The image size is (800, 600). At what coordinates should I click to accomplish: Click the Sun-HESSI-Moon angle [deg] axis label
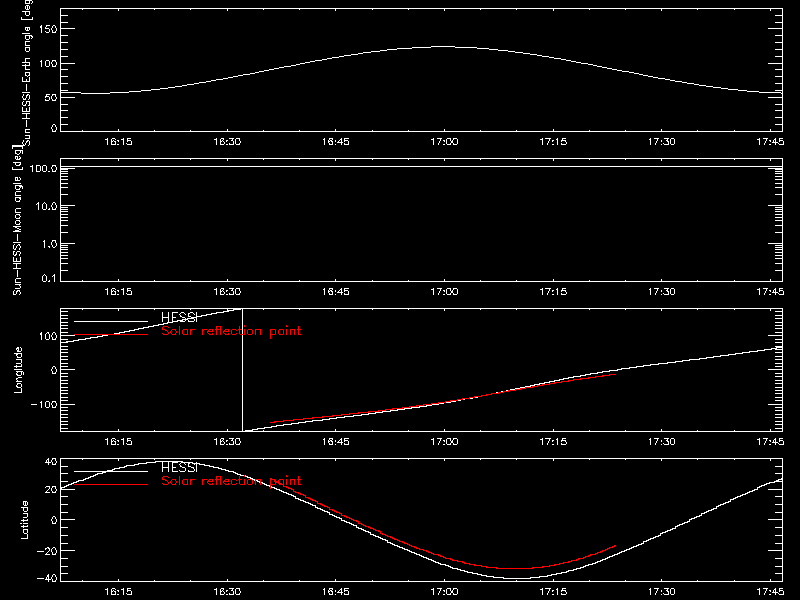17,220
